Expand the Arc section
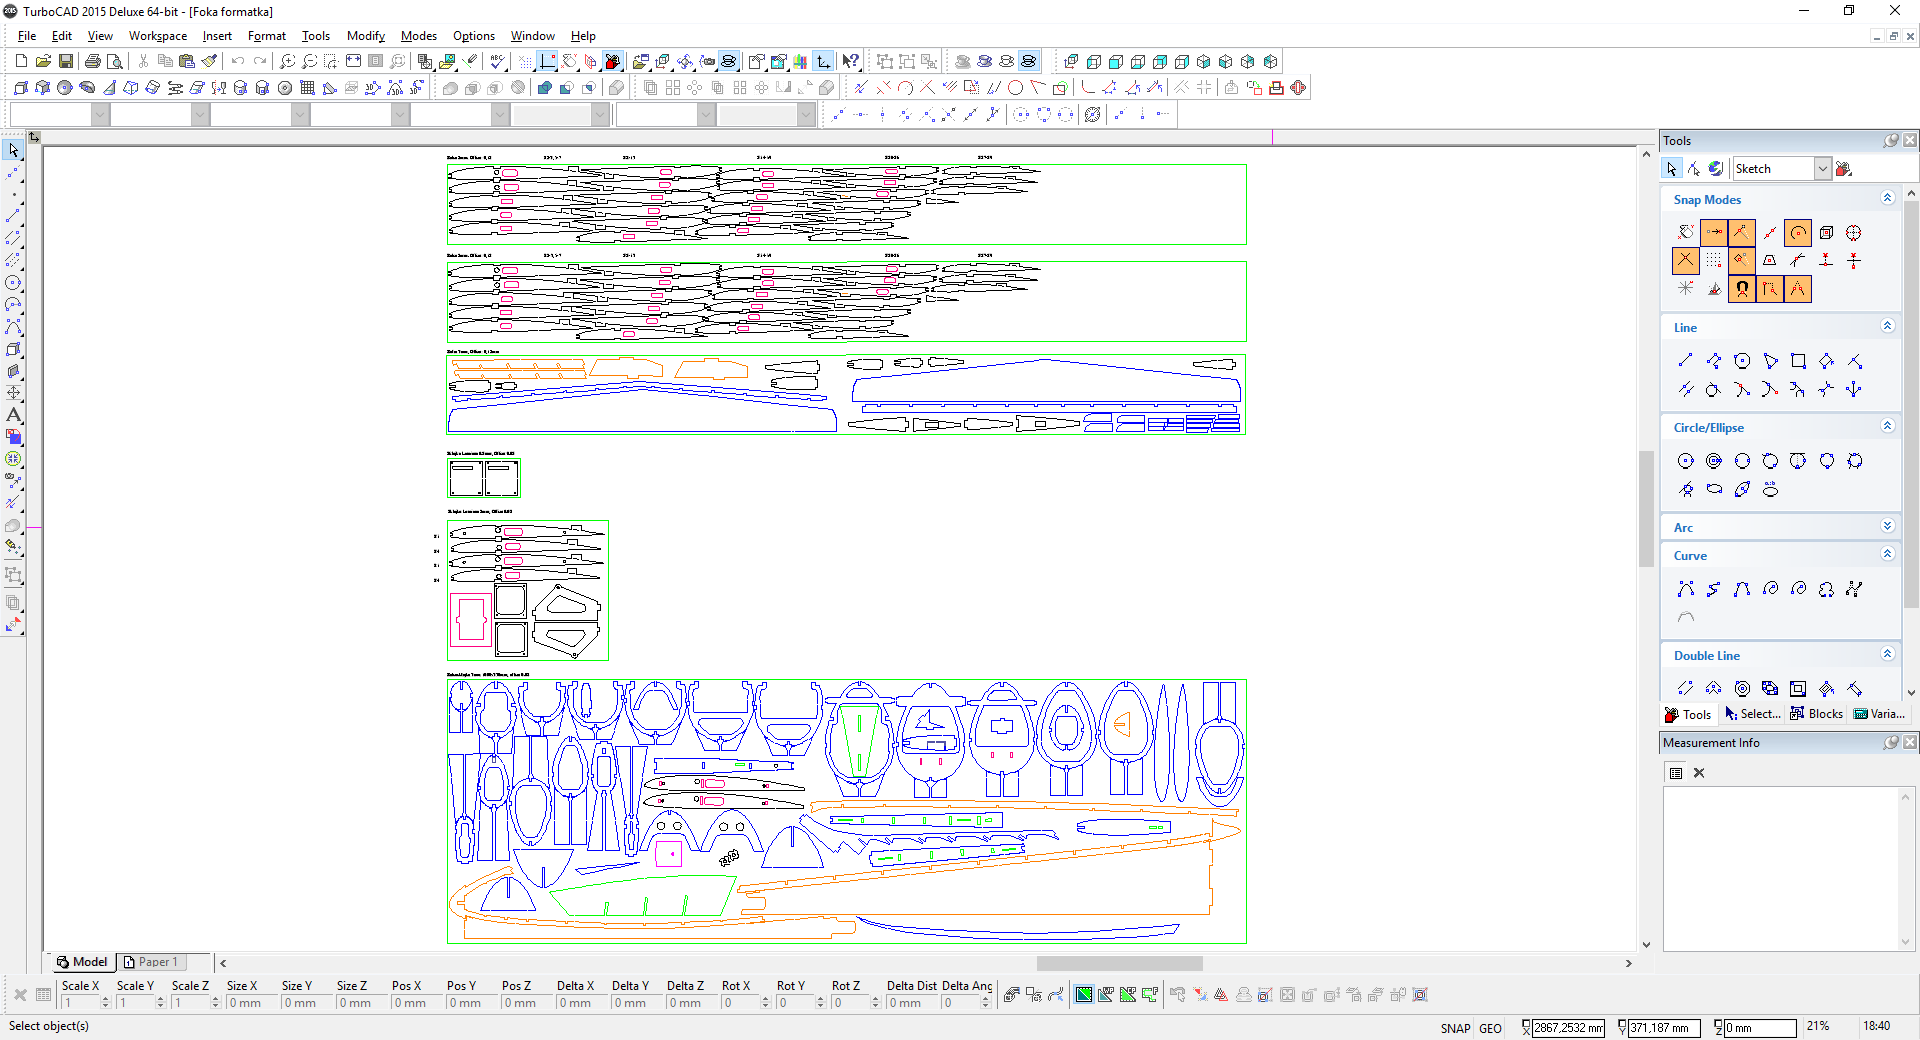Image resolution: width=1920 pixels, height=1040 pixels. 1887,527
